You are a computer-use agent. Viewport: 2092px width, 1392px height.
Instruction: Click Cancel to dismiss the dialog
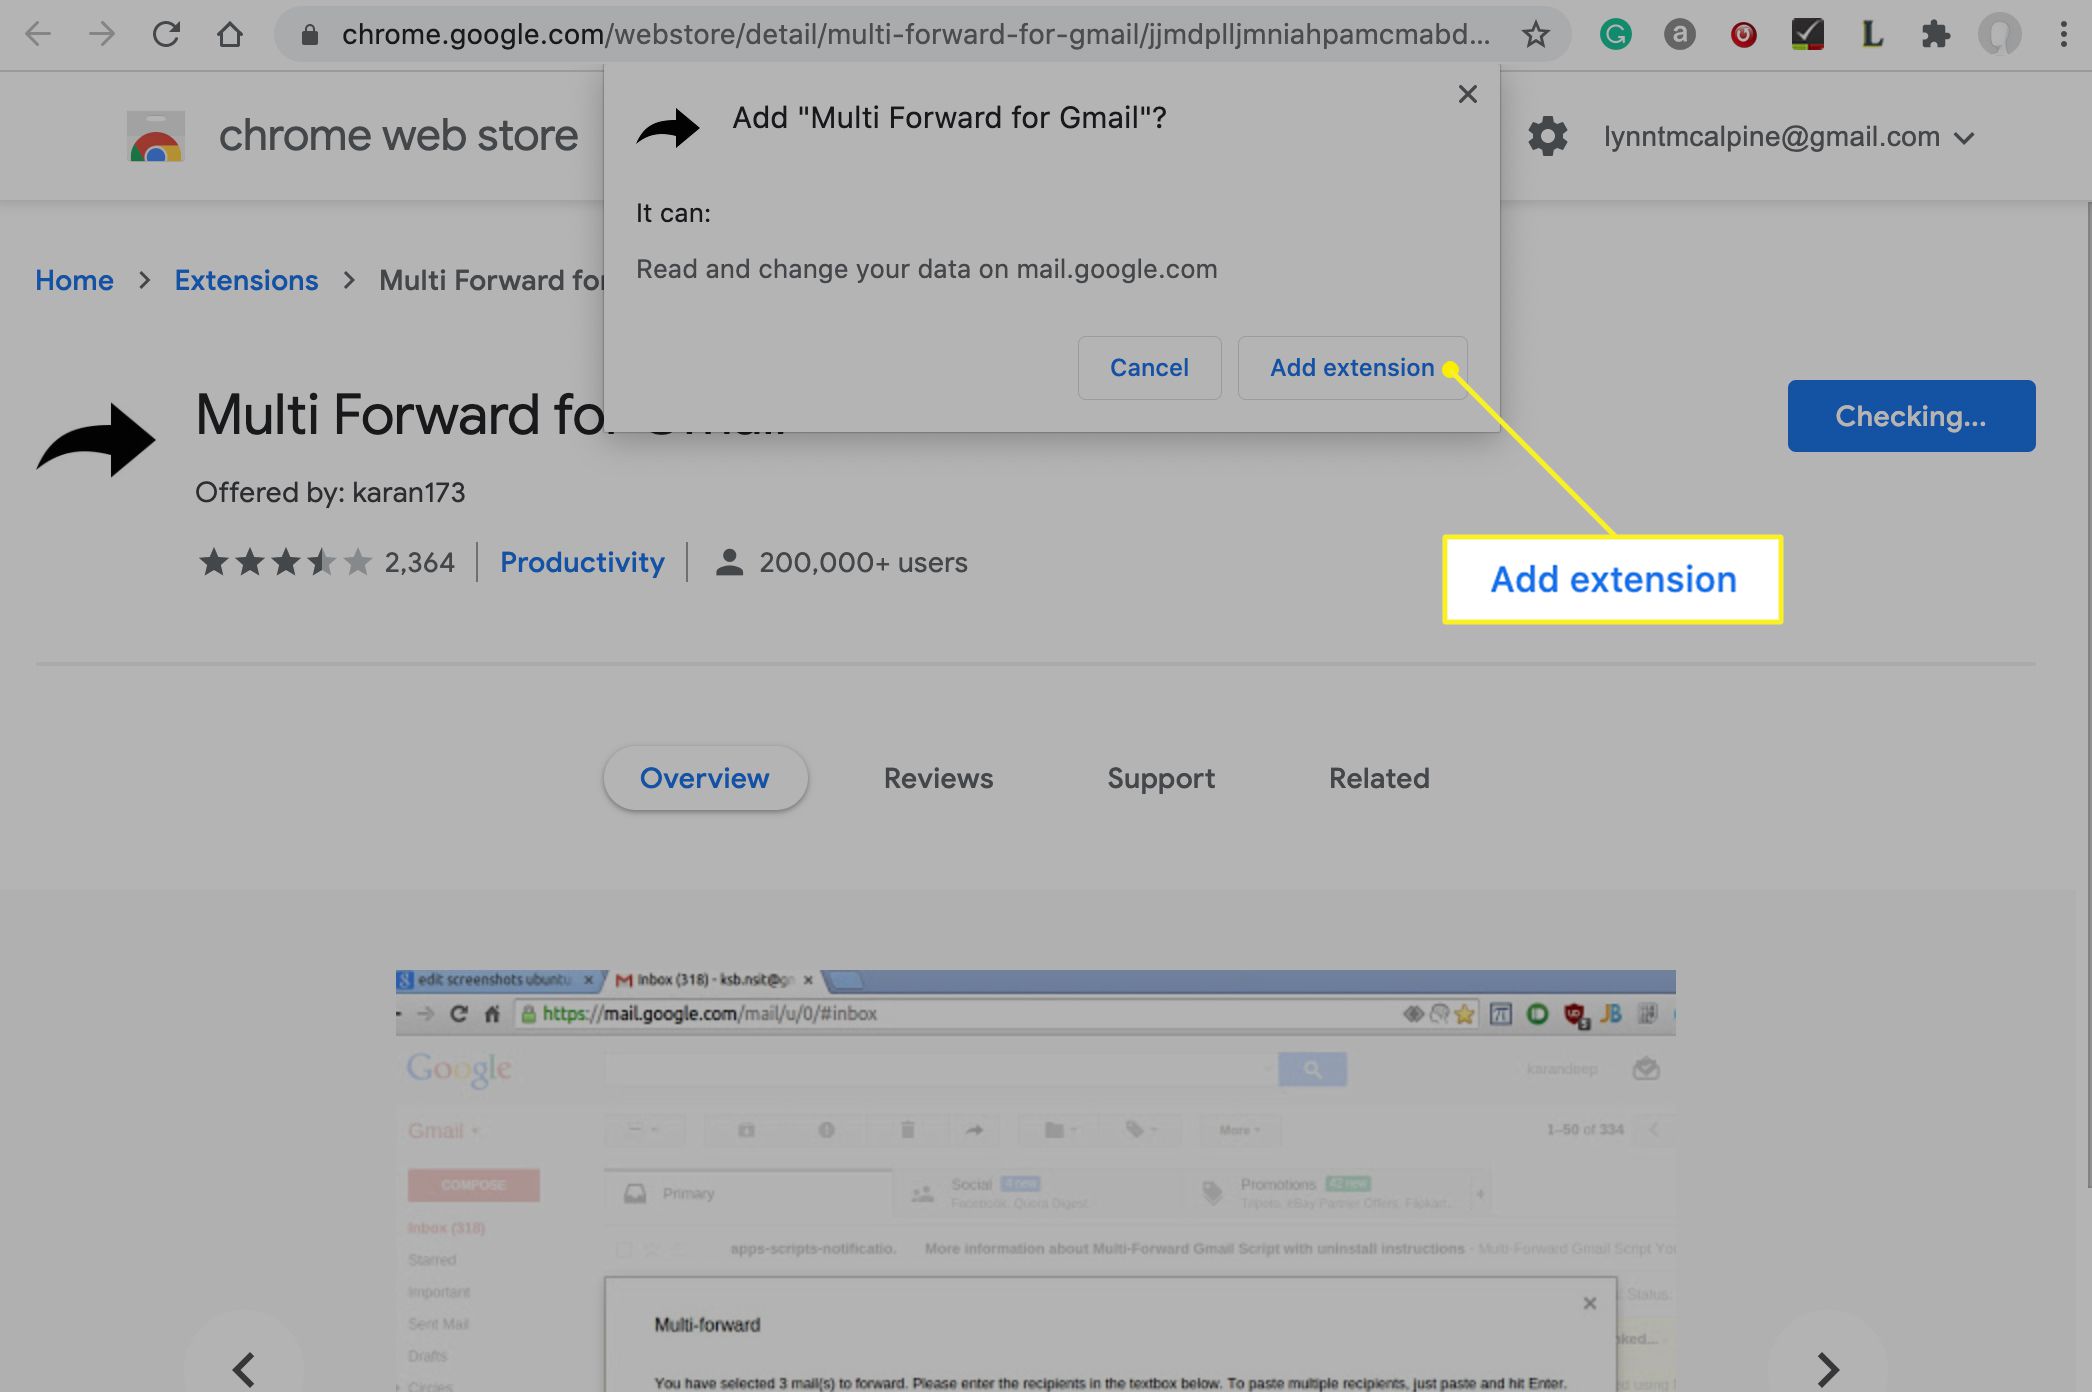click(x=1149, y=368)
